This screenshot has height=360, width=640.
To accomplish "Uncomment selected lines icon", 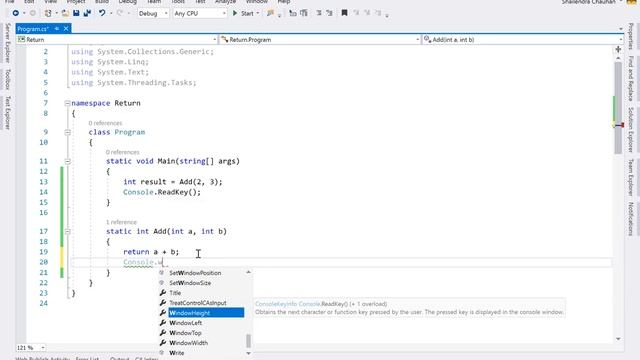I will [x=329, y=13].
